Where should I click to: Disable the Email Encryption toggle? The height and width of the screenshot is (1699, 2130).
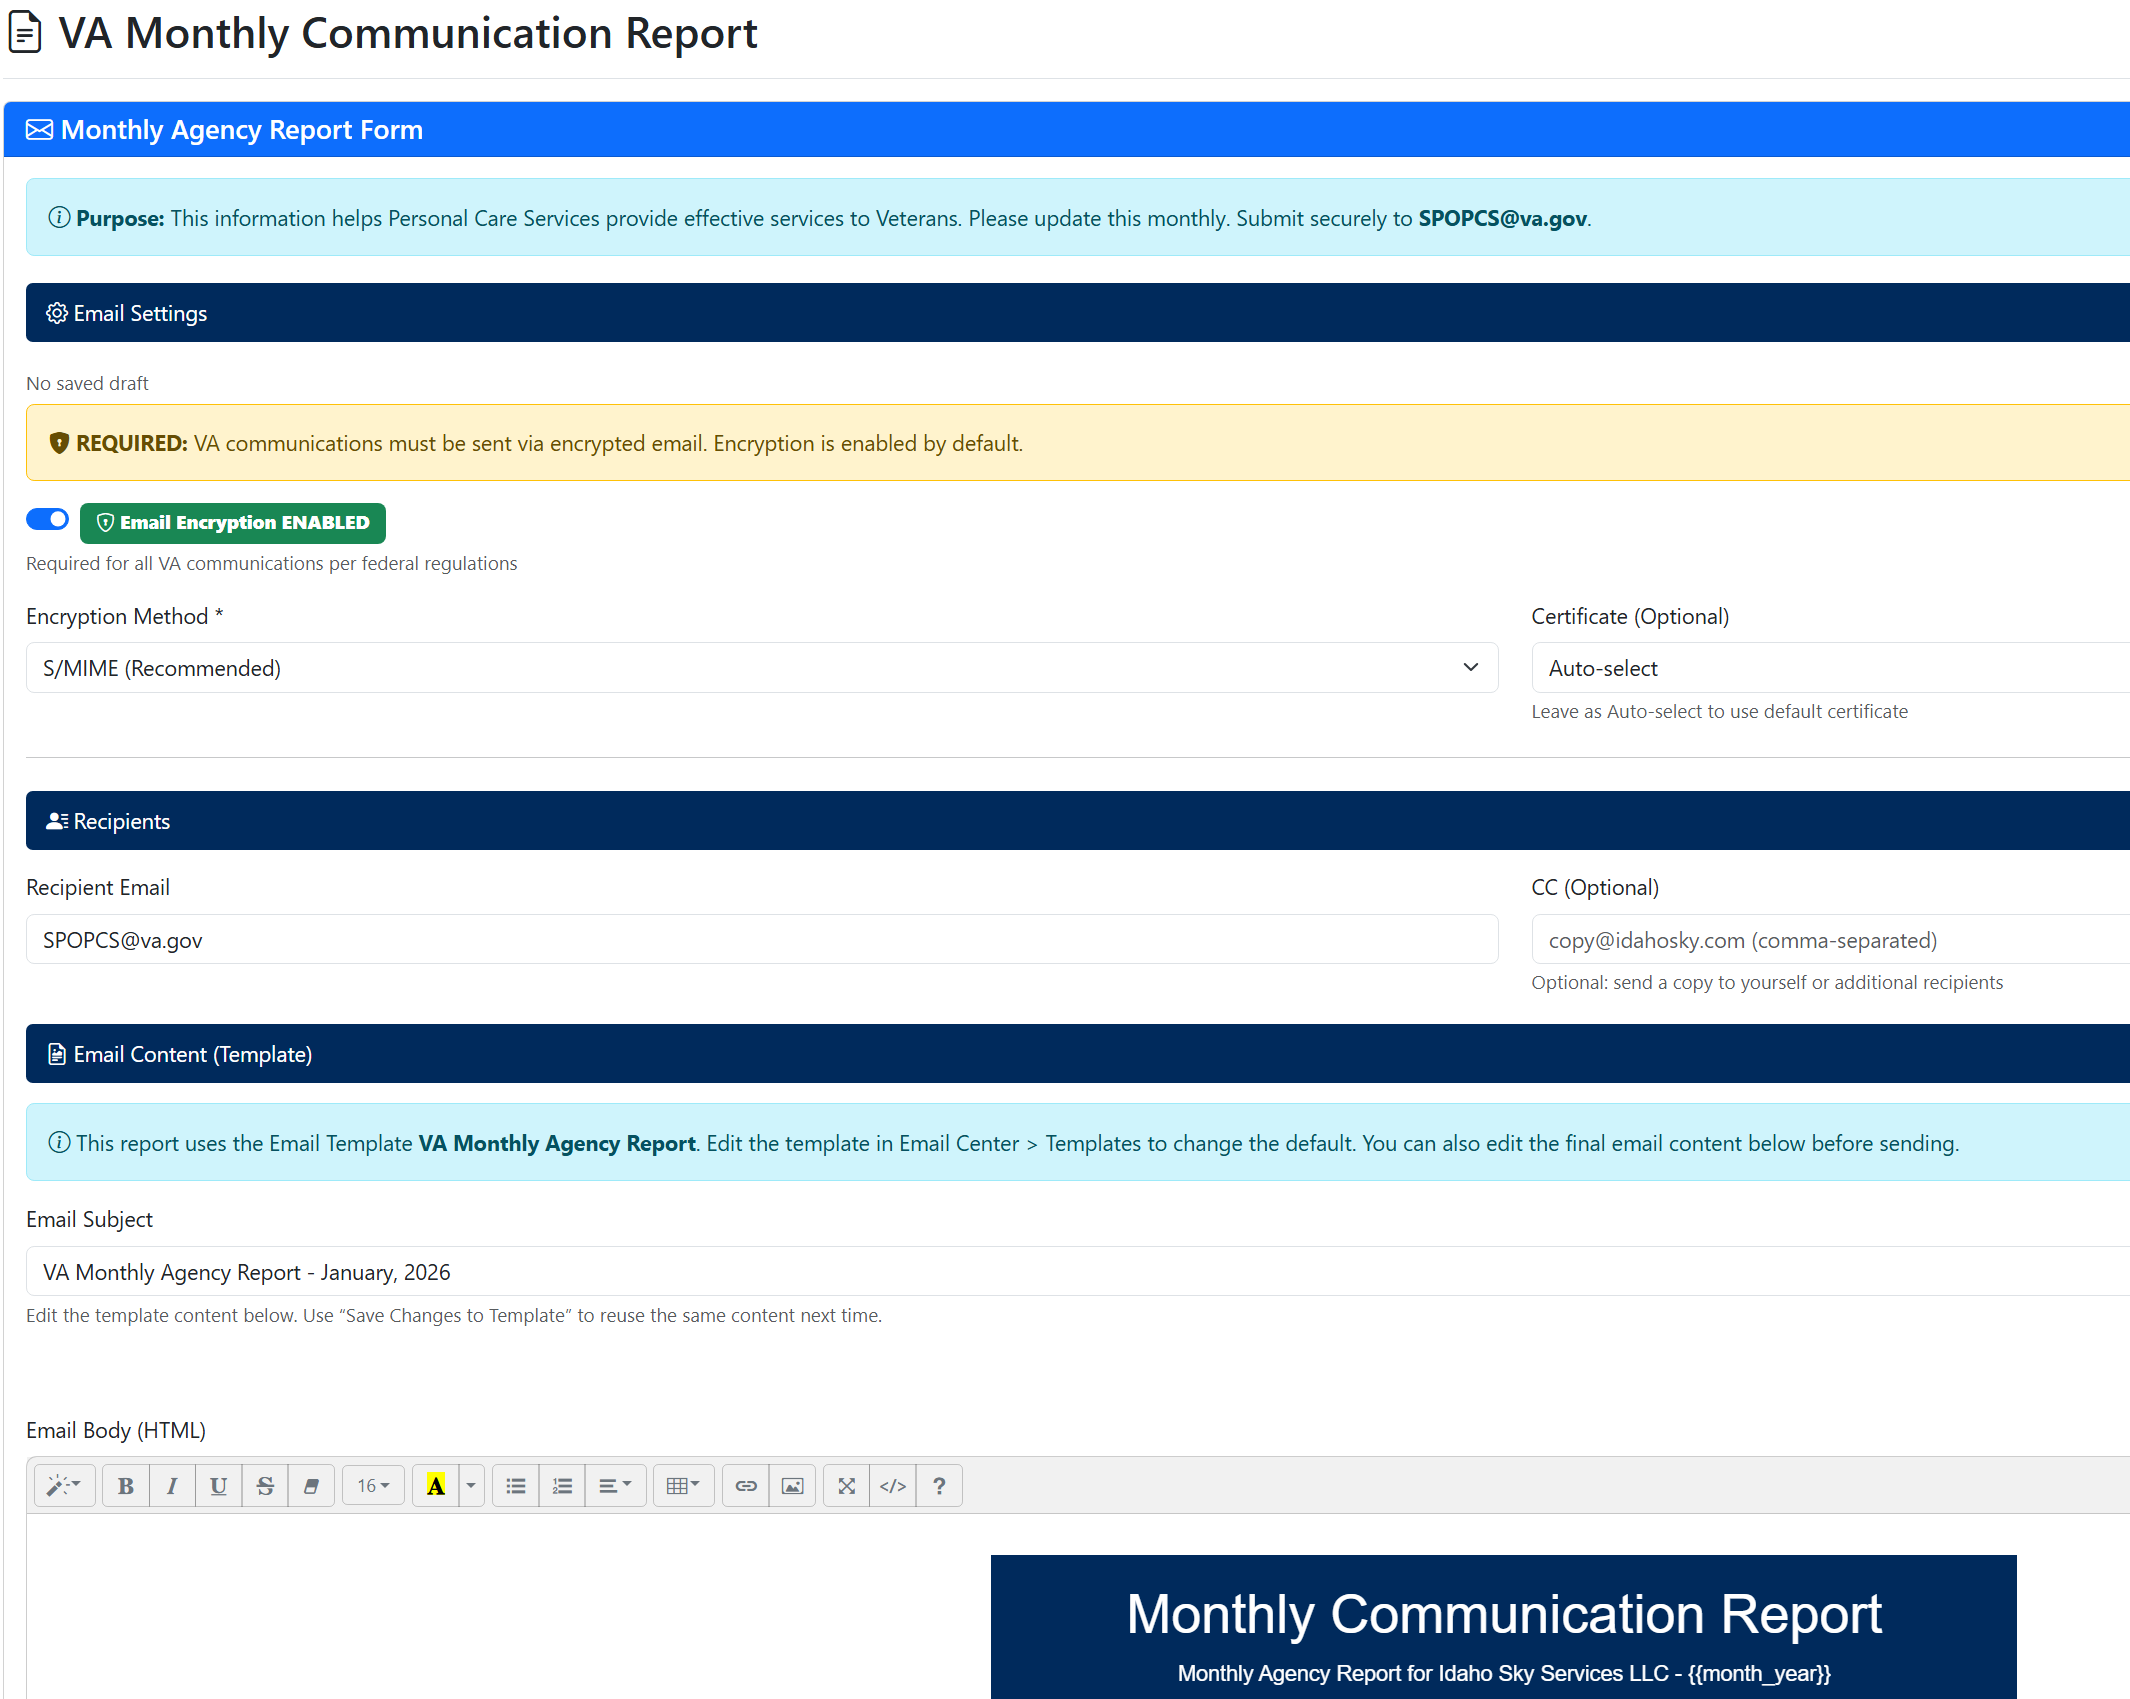click(x=47, y=519)
